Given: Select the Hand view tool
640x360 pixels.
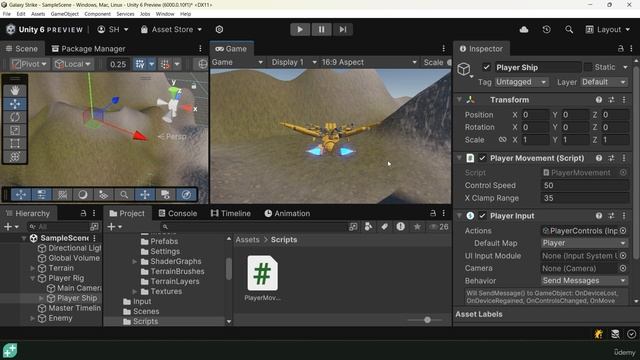Looking at the screenshot, I should (x=15, y=91).
